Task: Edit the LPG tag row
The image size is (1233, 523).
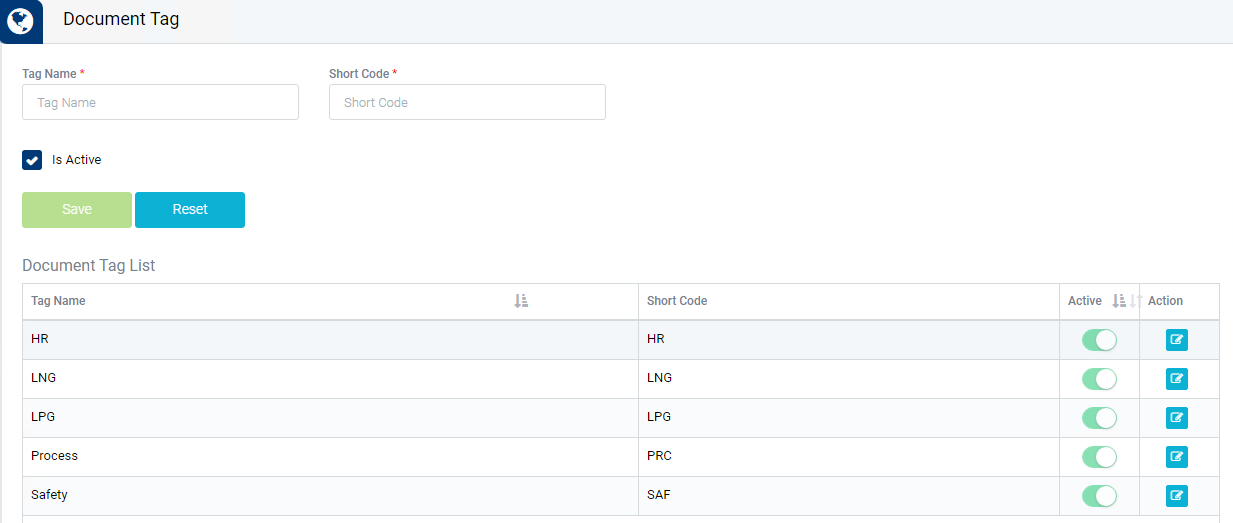Action: click(x=1176, y=418)
